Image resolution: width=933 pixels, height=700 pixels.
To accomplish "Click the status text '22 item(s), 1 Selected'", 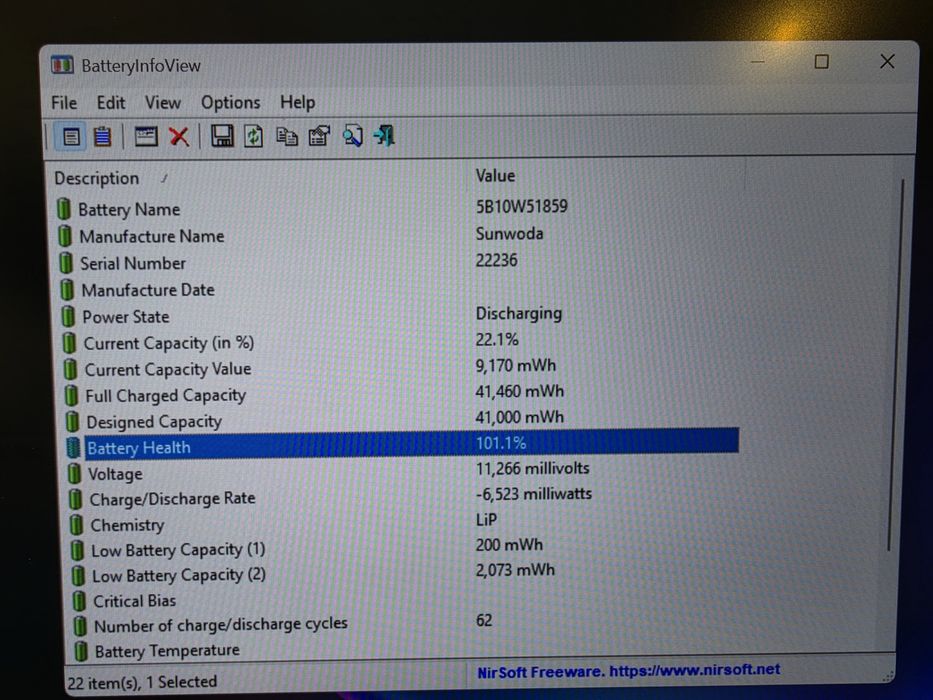I will pyautogui.click(x=142, y=682).
